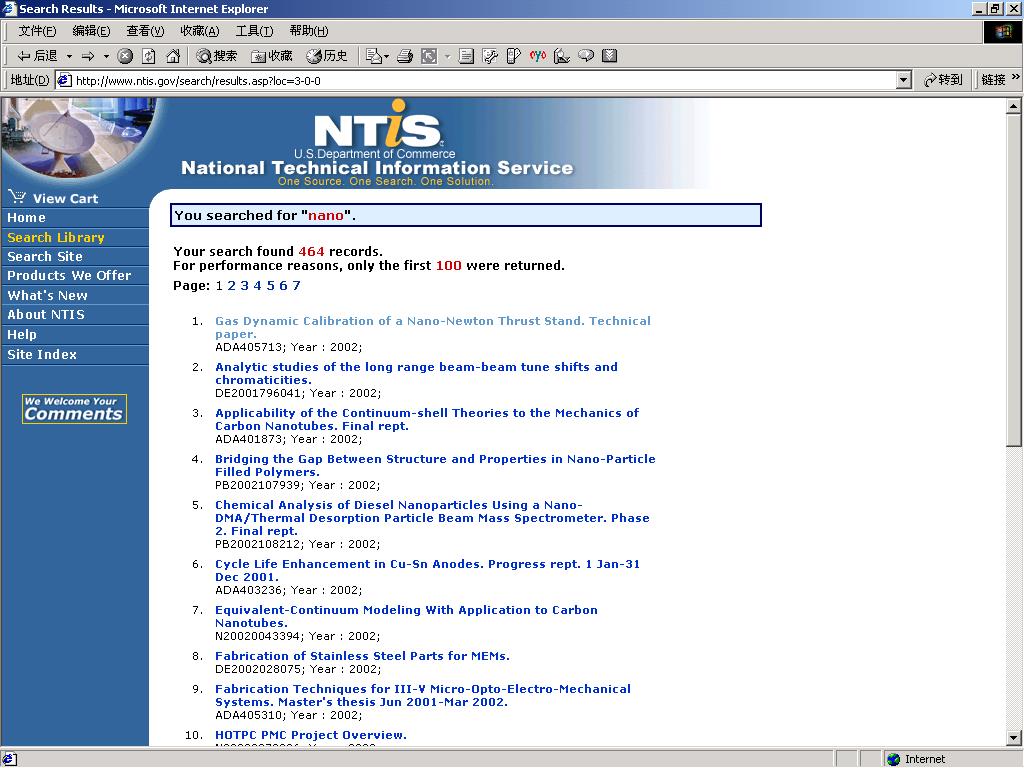The height and width of the screenshot is (768, 1024).
Task: Open About NTIS in sidebar
Action: [46, 315]
